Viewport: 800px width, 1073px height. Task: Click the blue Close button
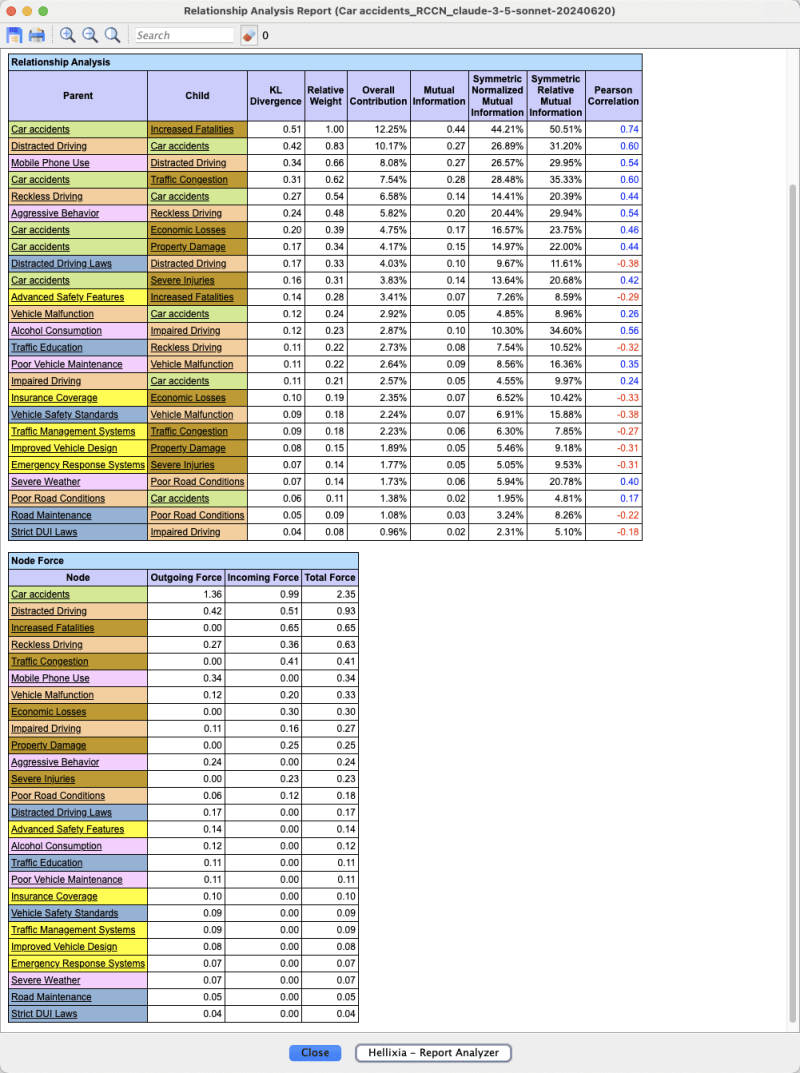(315, 1052)
